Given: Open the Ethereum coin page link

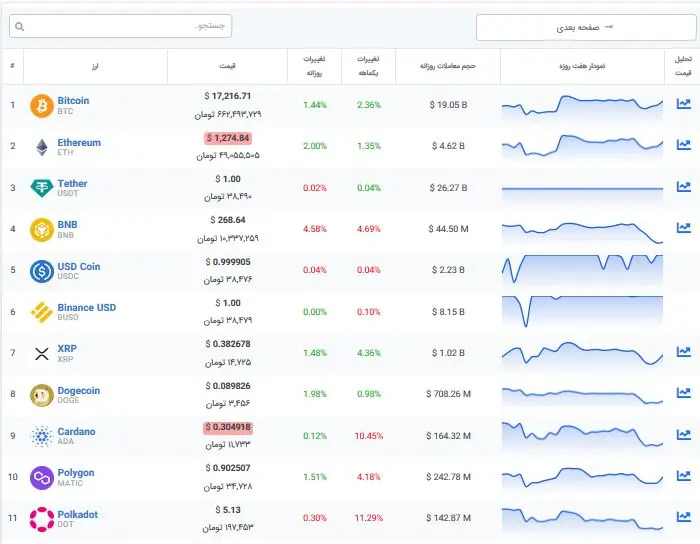Looking at the screenshot, I should pyautogui.click(x=79, y=142).
